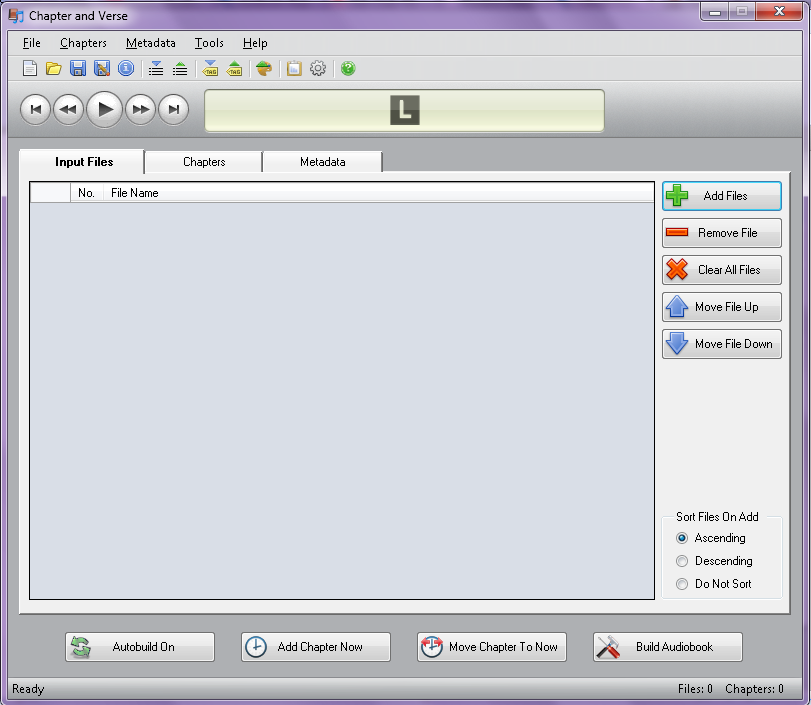
Task: Click the clipboard icon in the toolbar
Action: 294,69
